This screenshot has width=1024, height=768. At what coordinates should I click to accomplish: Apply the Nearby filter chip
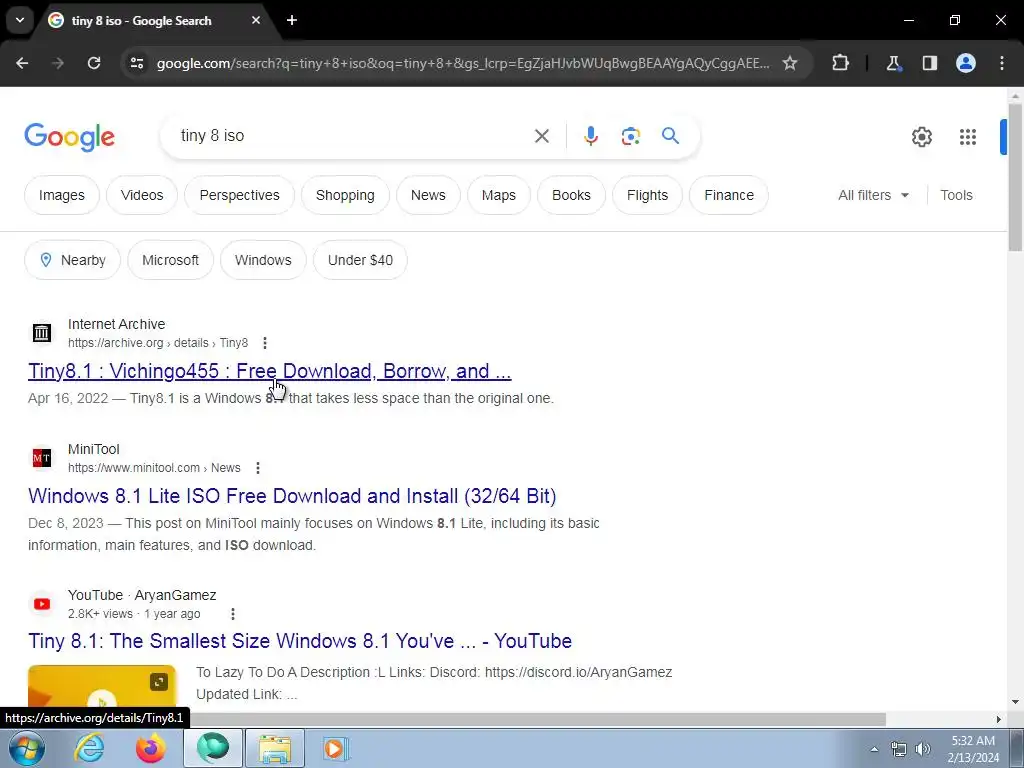[72, 260]
